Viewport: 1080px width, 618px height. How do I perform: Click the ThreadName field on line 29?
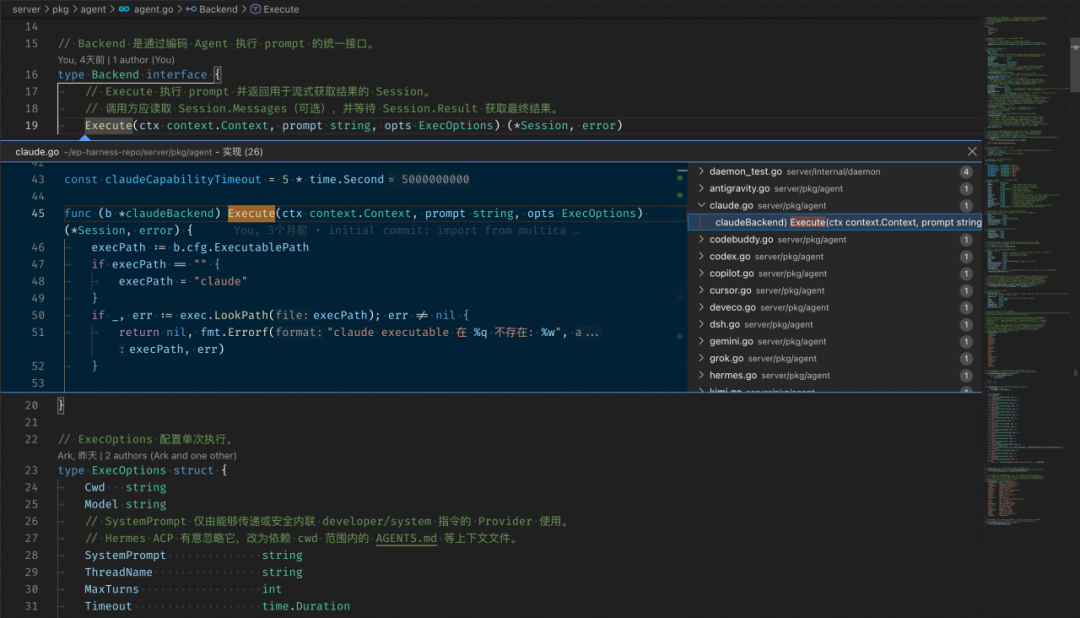pos(118,572)
